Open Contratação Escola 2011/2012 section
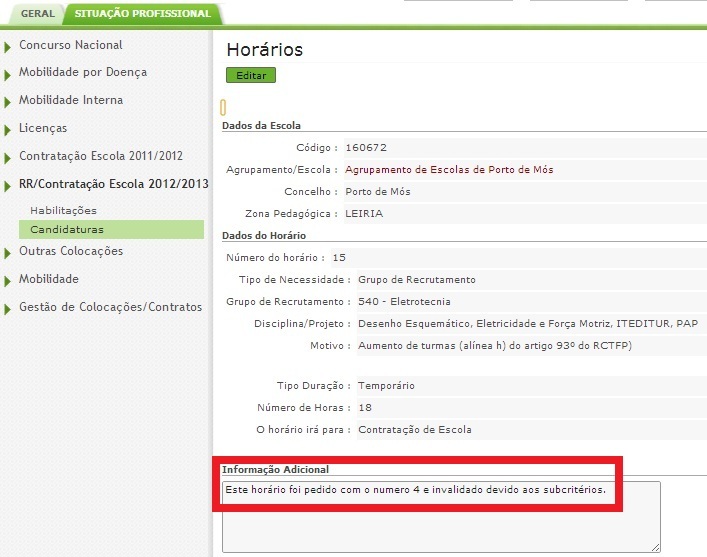Viewport: 707px width, 557px height. pos(100,157)
